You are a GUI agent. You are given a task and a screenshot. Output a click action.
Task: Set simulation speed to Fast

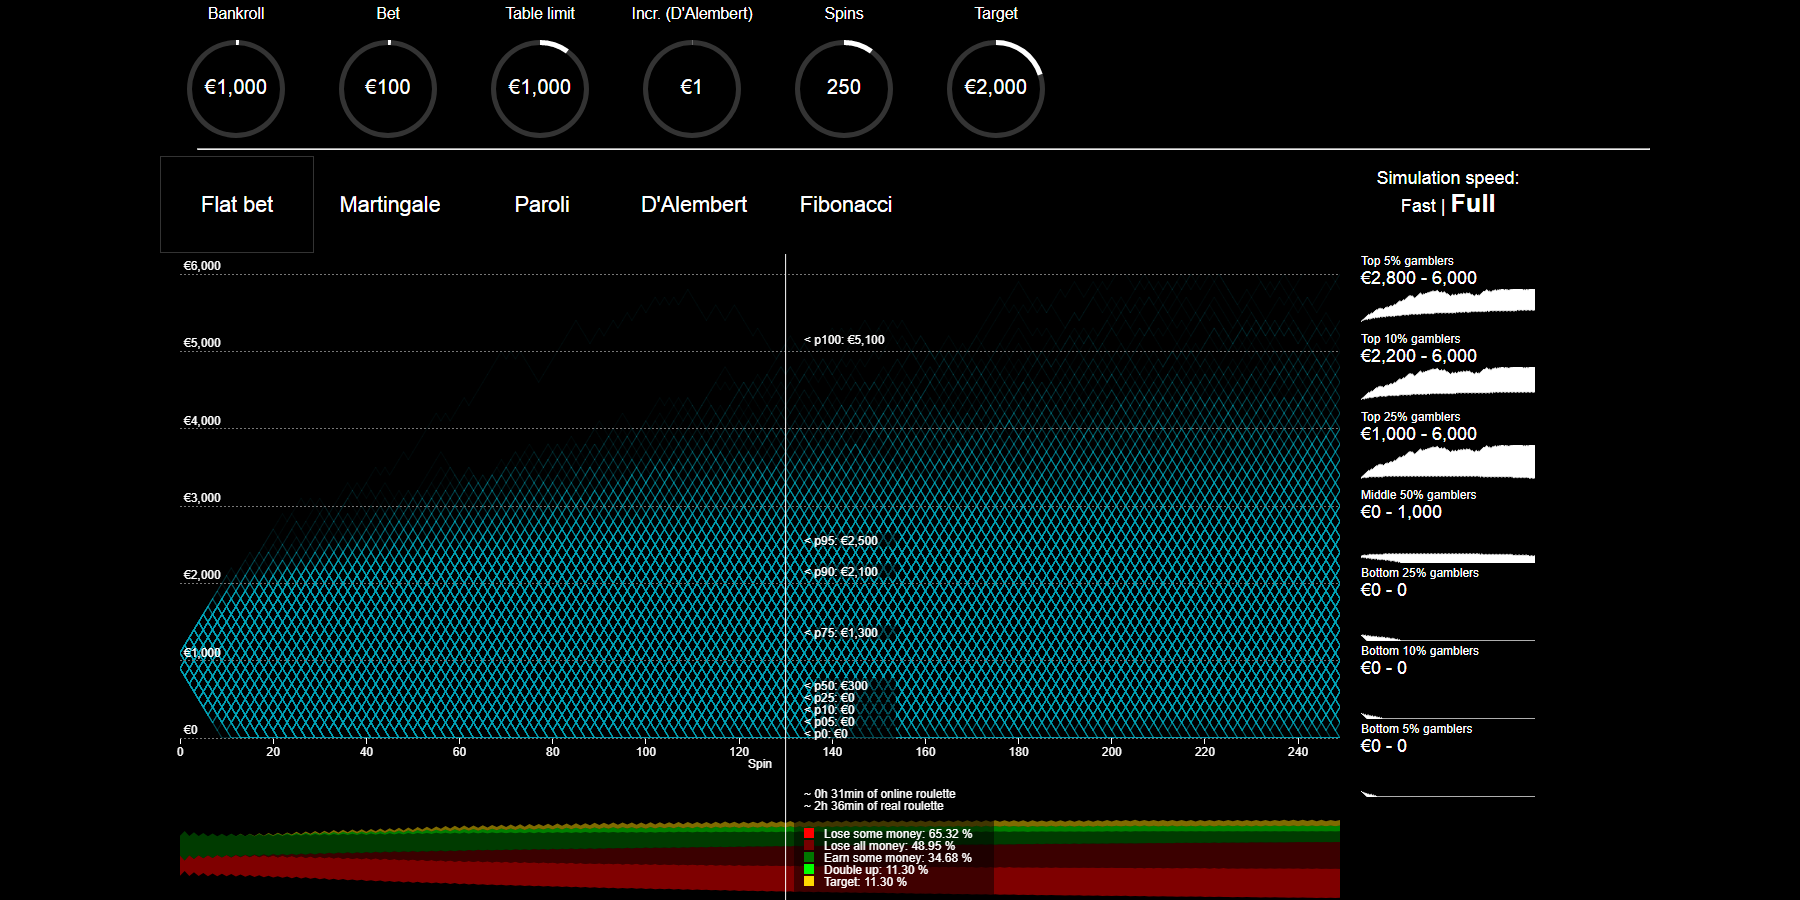tap(1417, 206)
